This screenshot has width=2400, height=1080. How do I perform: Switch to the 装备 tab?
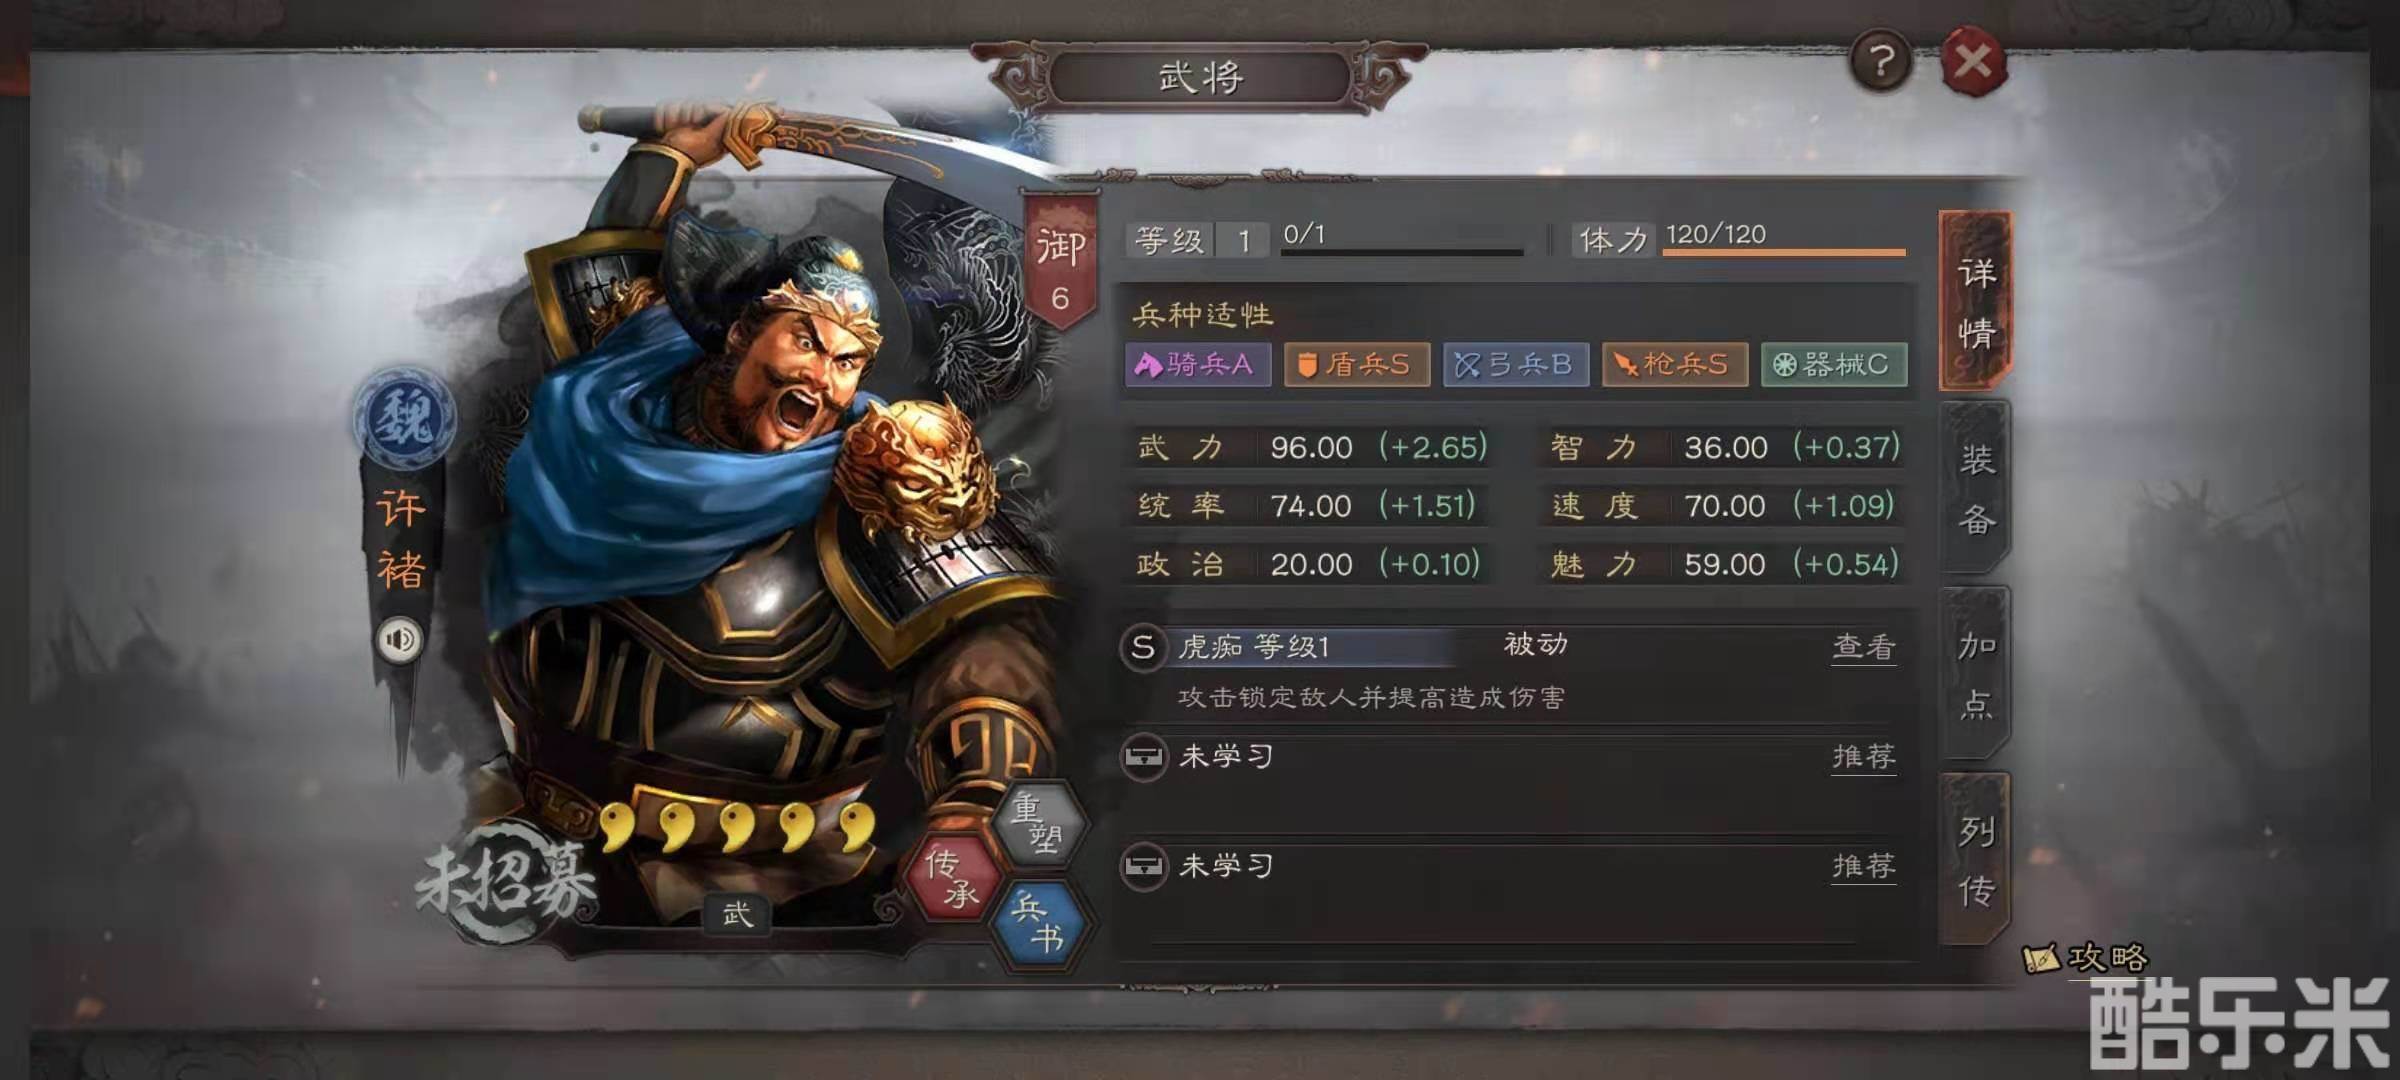click(1976, 488)
